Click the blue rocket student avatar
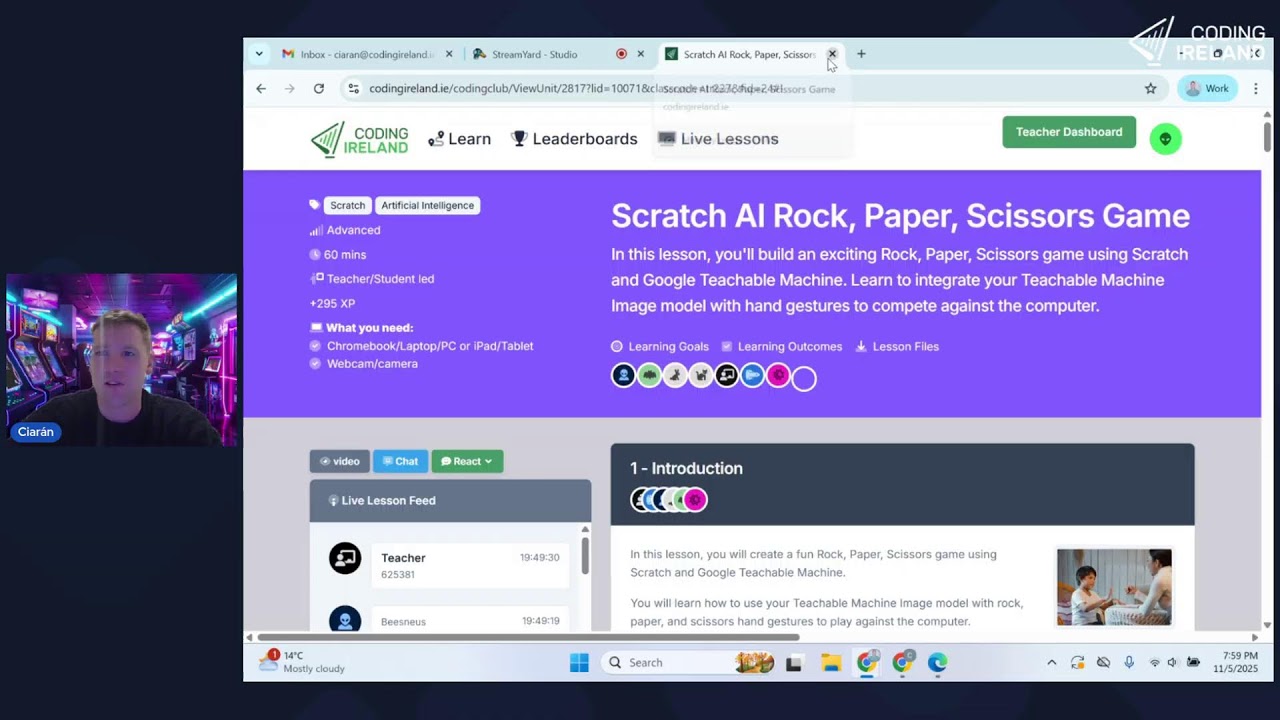 [753, 375]
